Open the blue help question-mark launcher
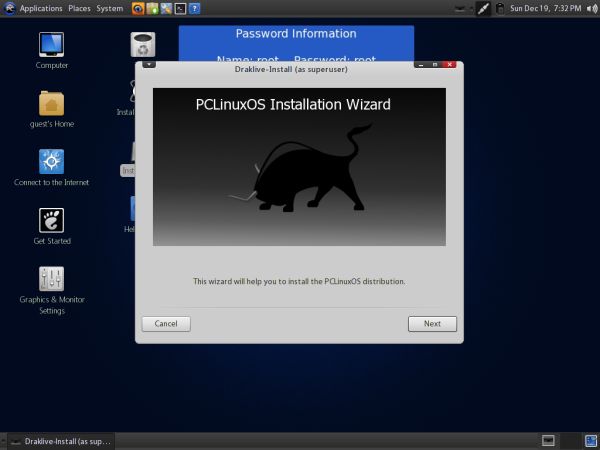This screenshot has height=450, width=600. point(194,8)
